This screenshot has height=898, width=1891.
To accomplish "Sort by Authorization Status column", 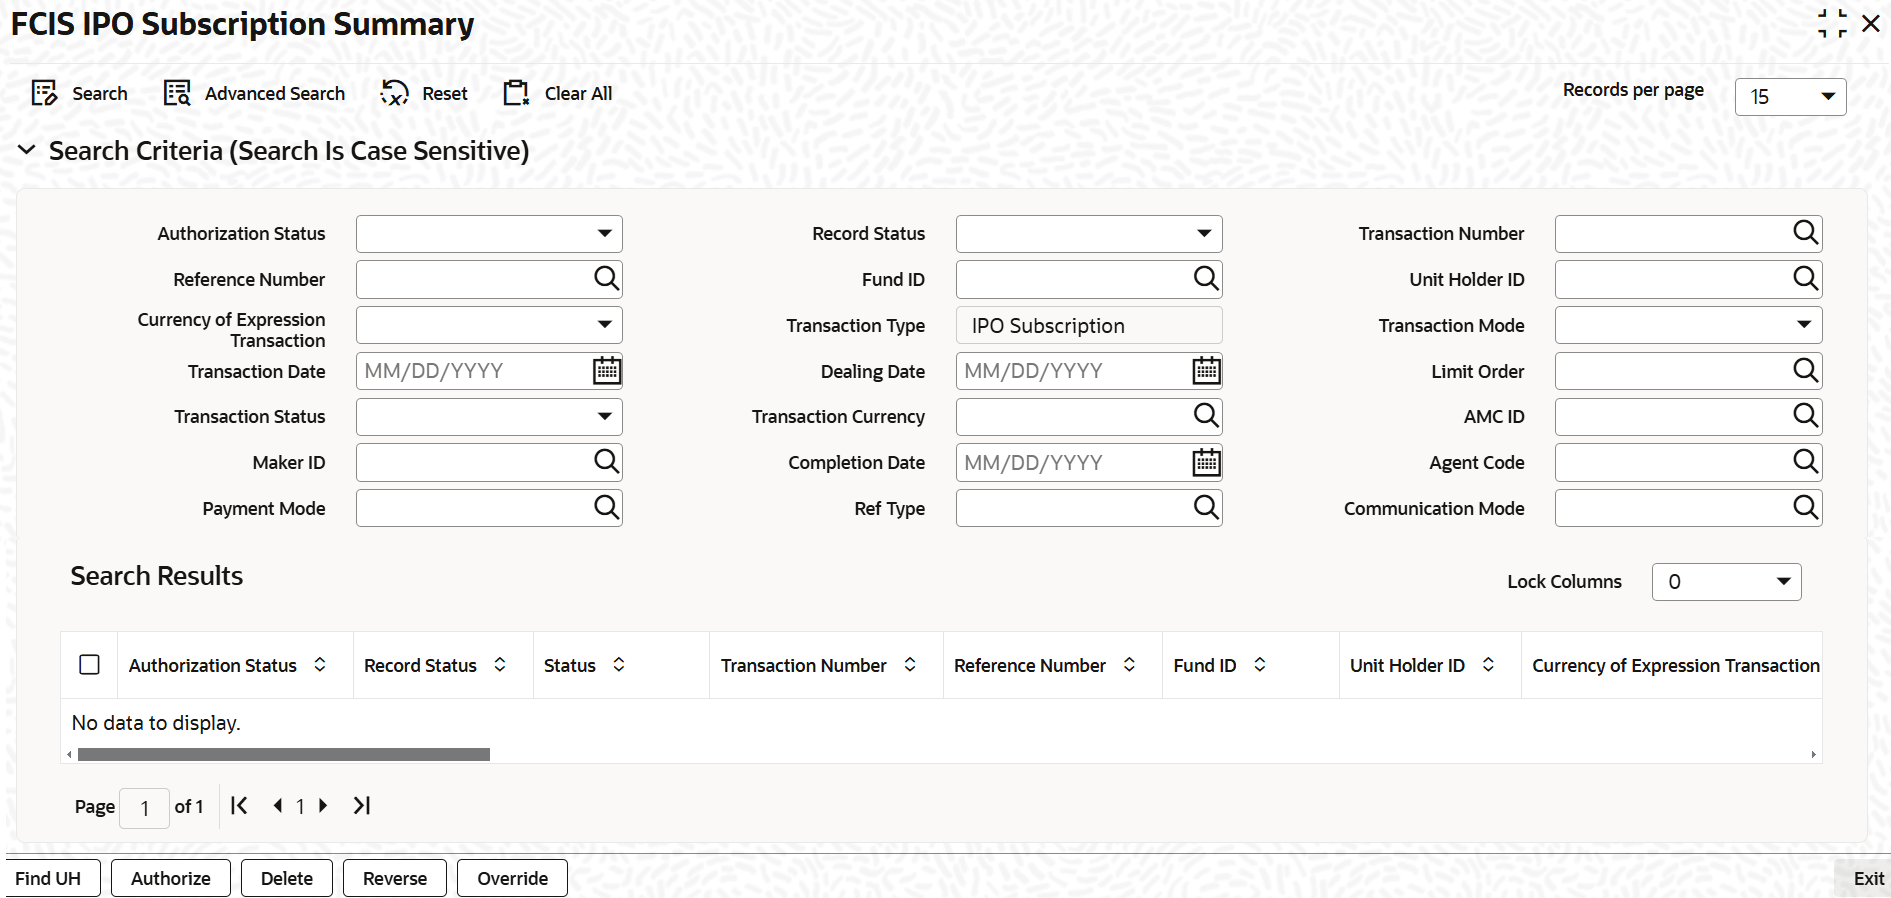I will 320,665.
